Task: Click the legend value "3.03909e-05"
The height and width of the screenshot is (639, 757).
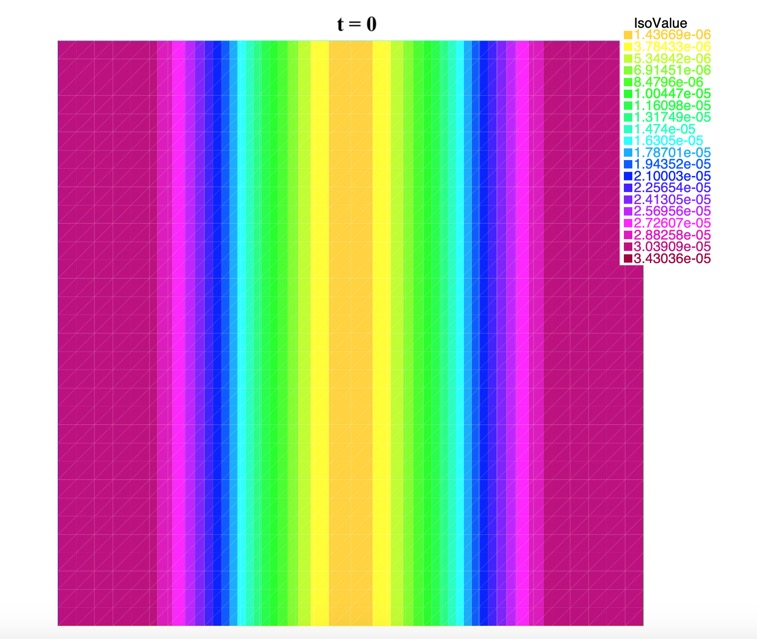Action: click(672, 247)
